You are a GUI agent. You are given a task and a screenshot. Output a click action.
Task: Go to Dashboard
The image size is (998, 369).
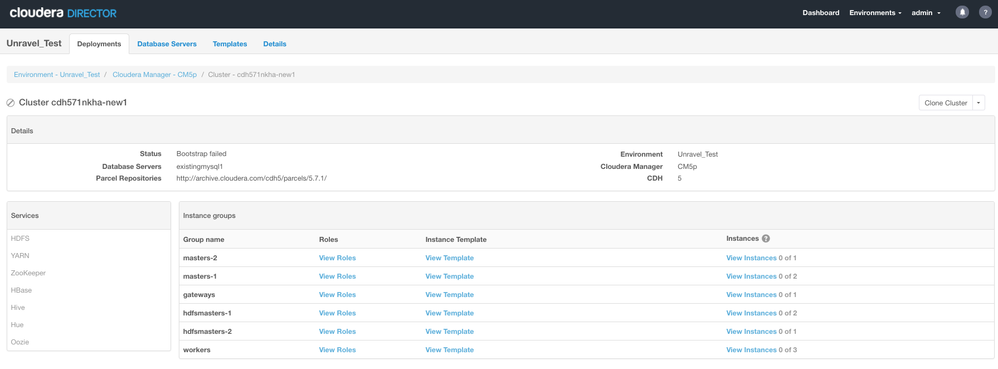(x=820, y=13)
